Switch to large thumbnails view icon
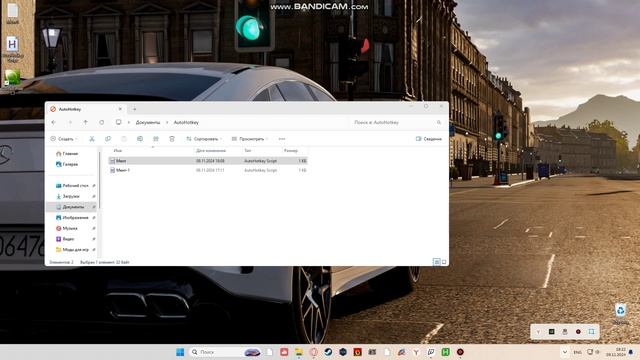This screenshot has height=360, width=640. (444, 262)
